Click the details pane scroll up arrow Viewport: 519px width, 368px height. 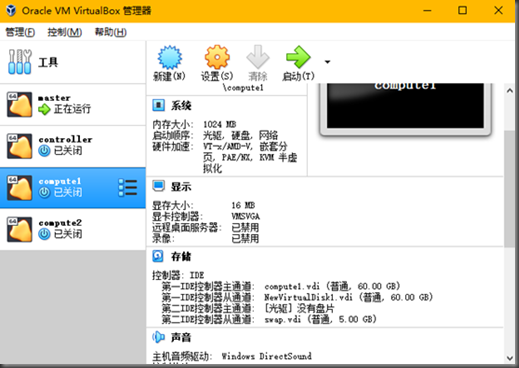point(510,91)
